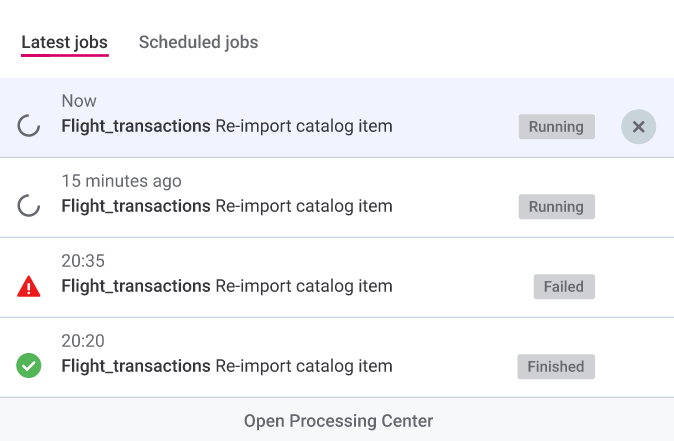Click the 20:20 timestamp
This screenshot has width=674, height=441.
click(x=83, y=341)
